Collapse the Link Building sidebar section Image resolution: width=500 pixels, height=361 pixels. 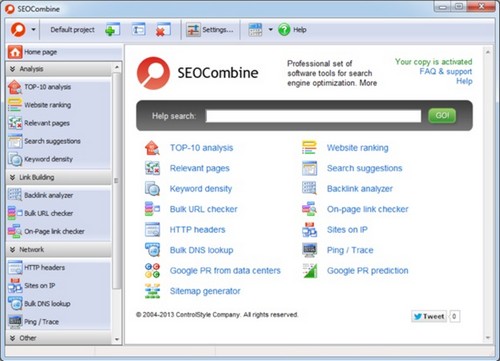pos(13,177)
